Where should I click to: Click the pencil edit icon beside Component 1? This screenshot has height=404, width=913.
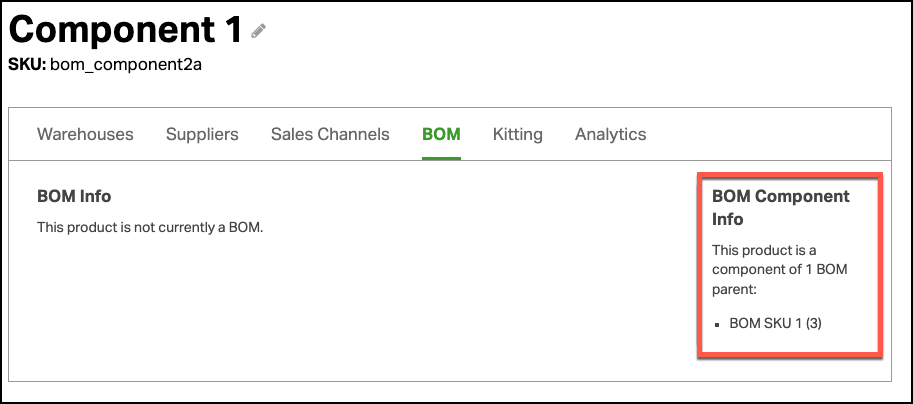point(259,31)
